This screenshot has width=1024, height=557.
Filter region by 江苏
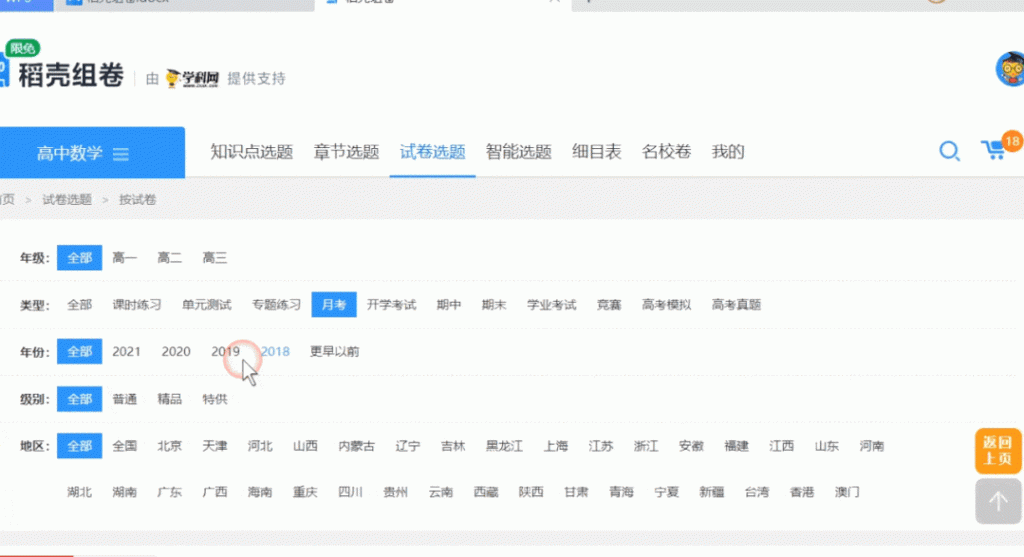(x=601, y=446)
